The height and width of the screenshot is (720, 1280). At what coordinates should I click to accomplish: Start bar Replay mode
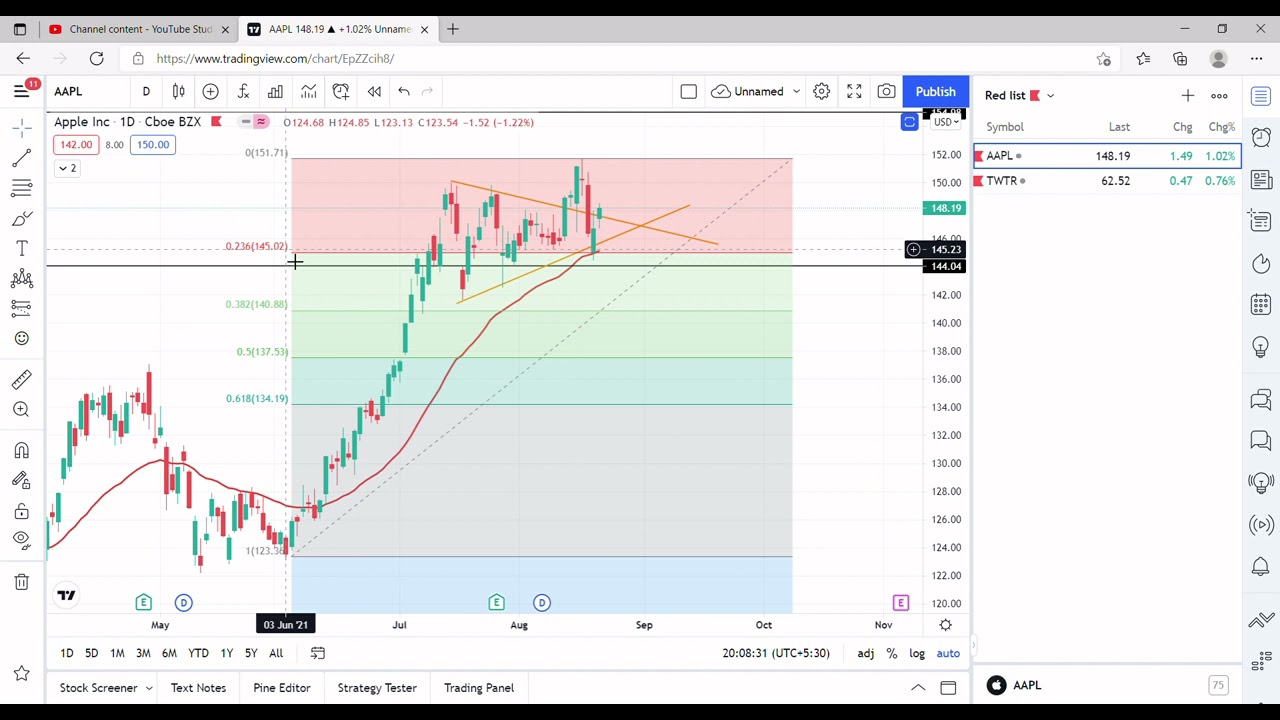coord(374,92)
